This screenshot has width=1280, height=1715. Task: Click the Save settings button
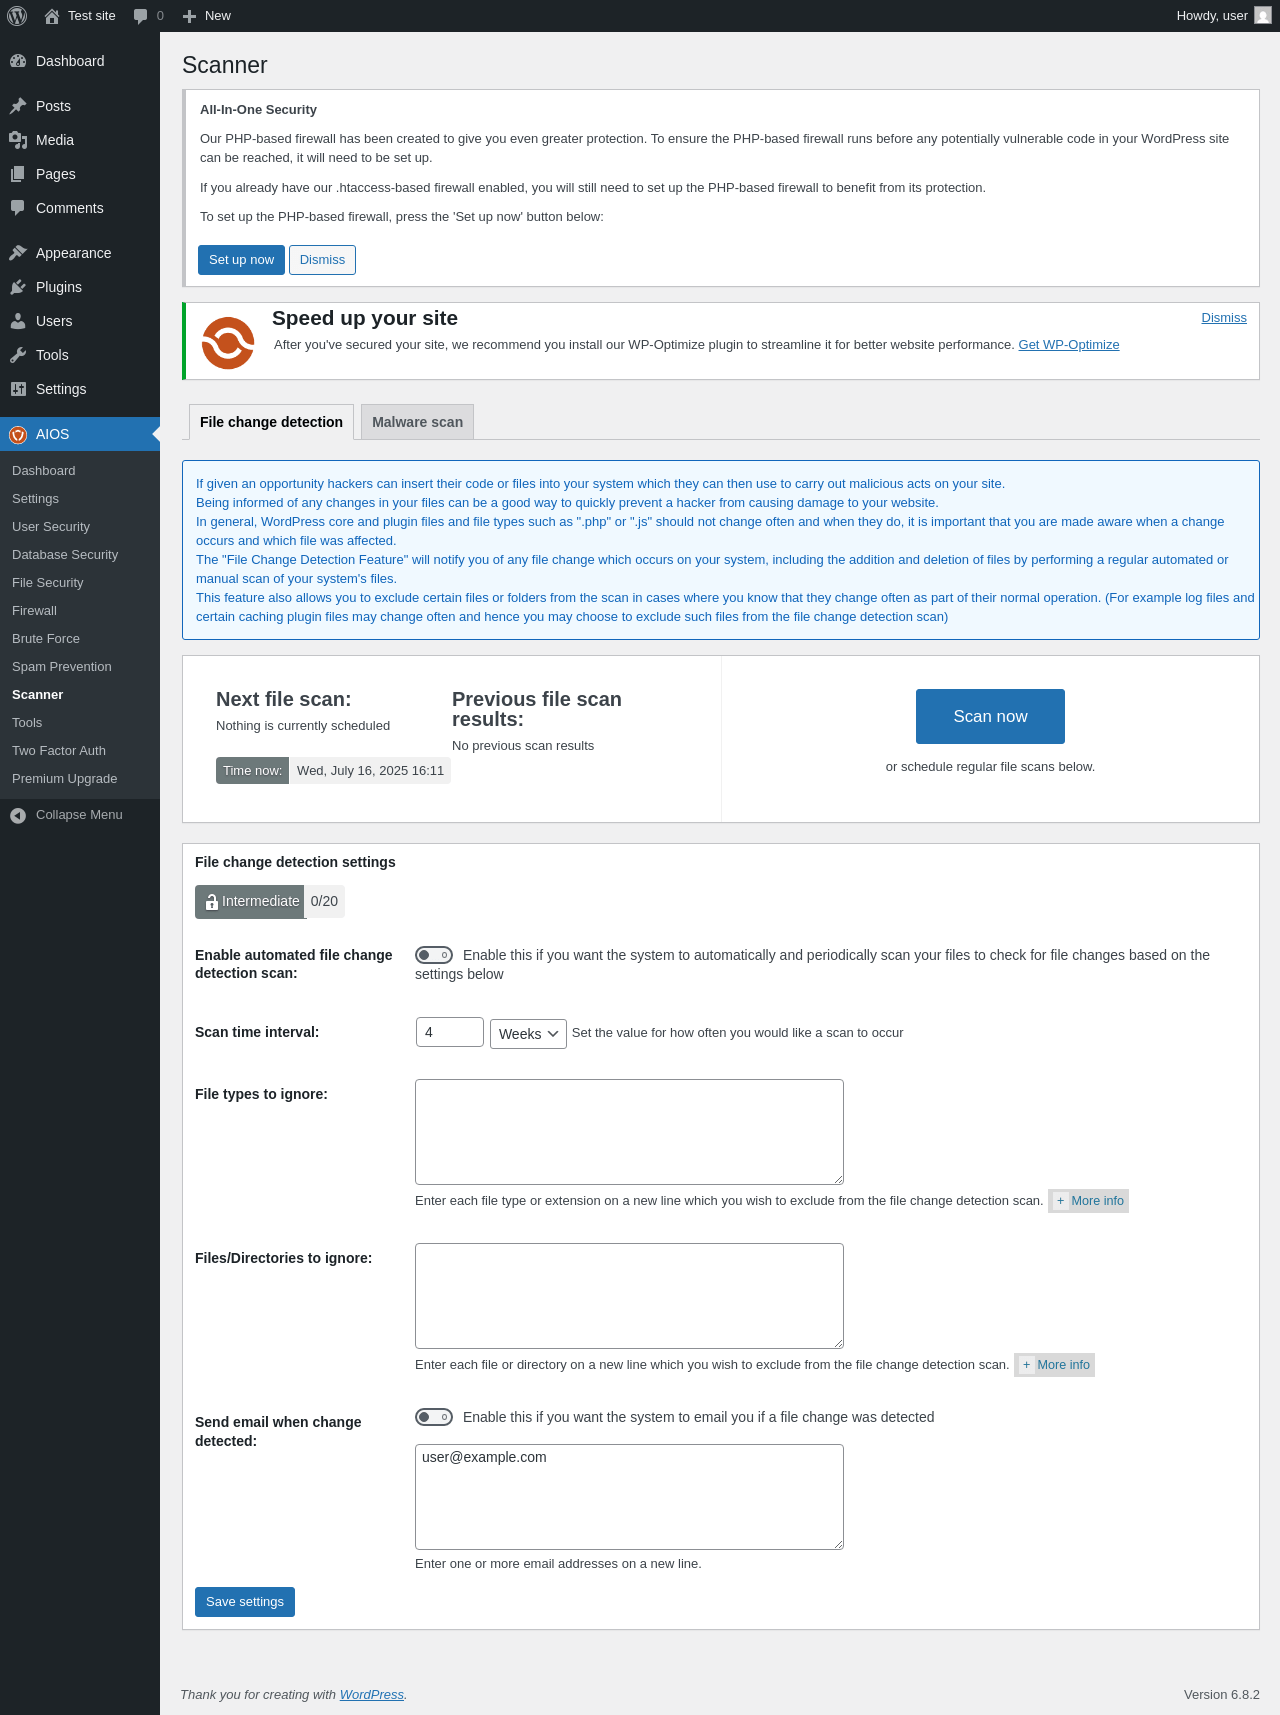245,1602
